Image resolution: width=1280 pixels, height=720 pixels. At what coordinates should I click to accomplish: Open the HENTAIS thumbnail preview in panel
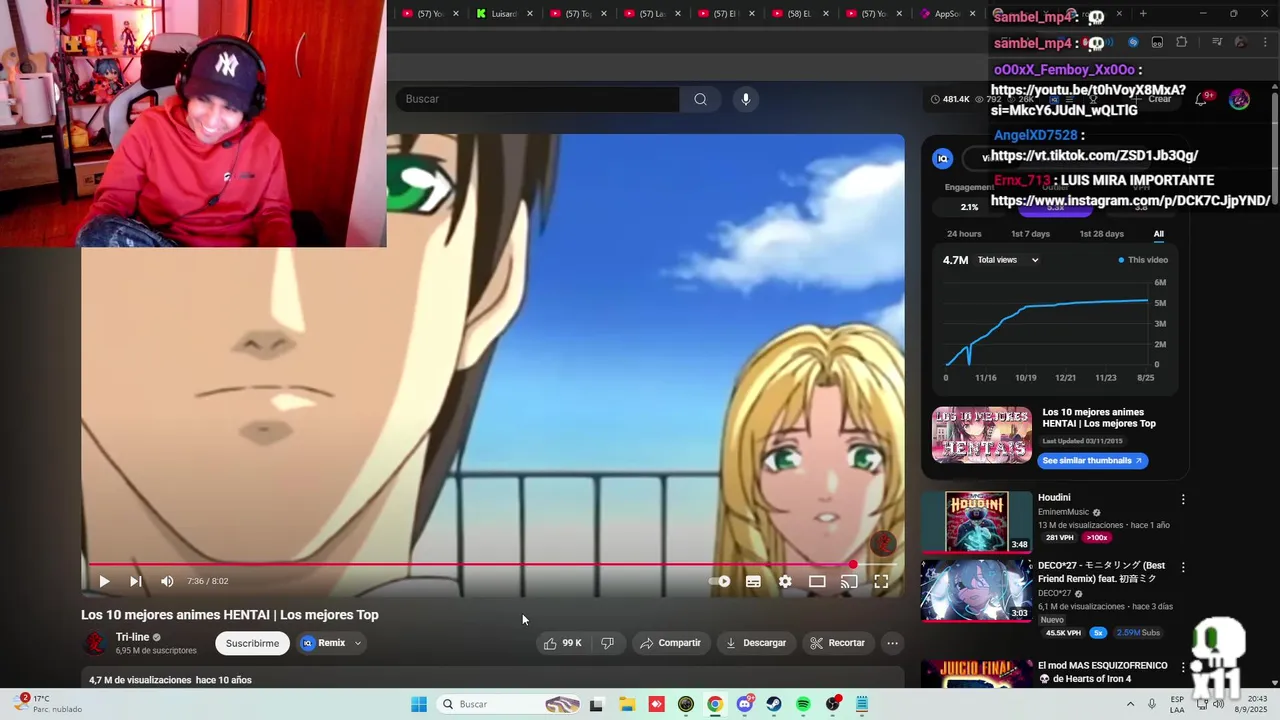tap(981, 435)
